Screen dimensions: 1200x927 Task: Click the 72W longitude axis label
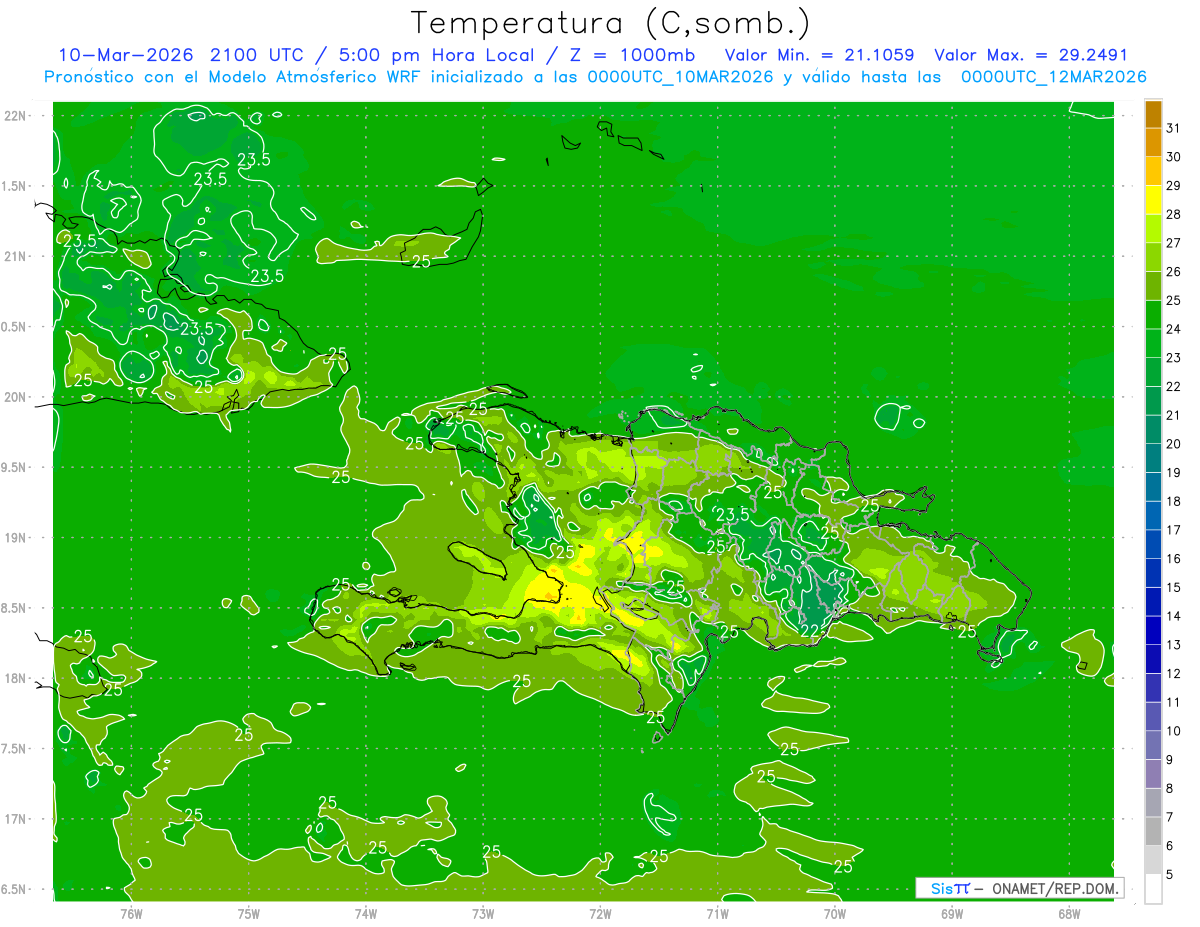(600, 914)
